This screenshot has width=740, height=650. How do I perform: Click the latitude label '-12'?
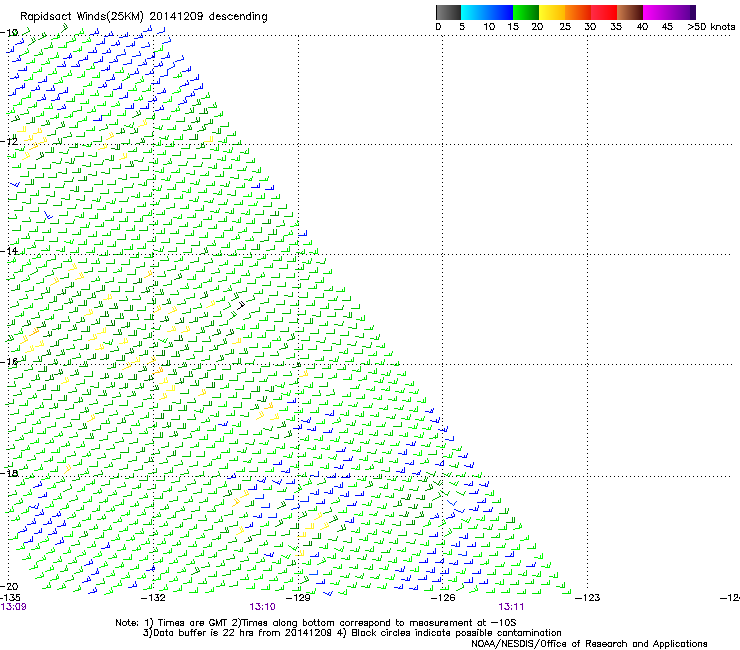[x=9, y=141]
